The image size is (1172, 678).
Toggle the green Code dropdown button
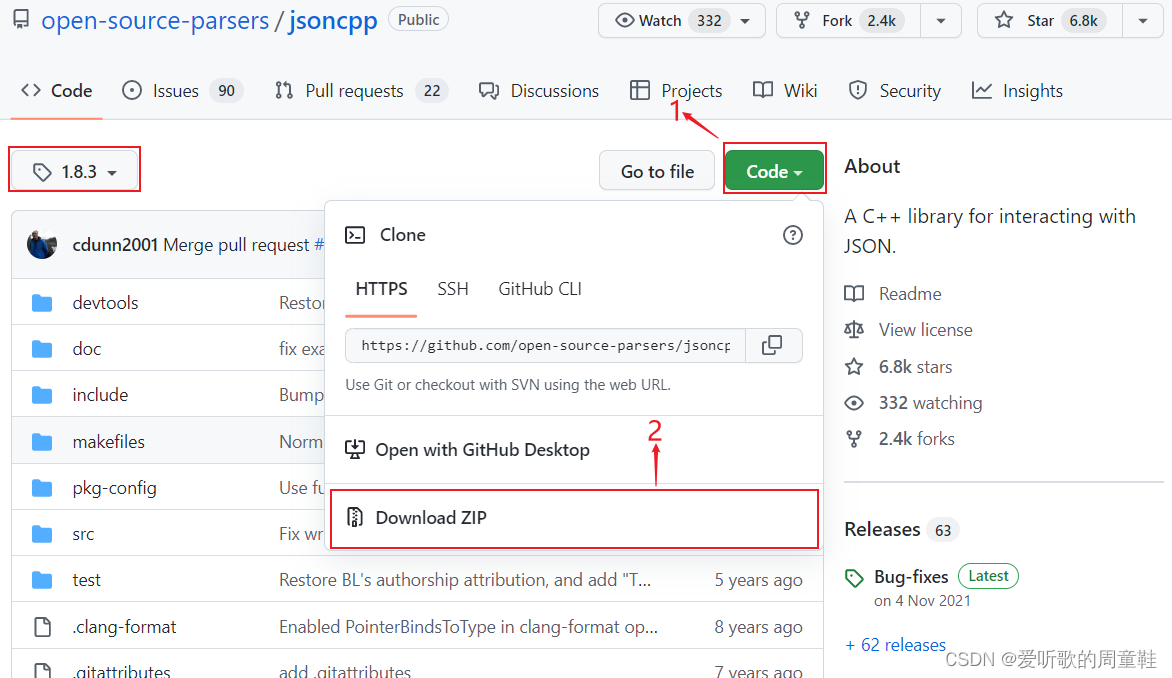pyautogui.click(x=774, y=171)
